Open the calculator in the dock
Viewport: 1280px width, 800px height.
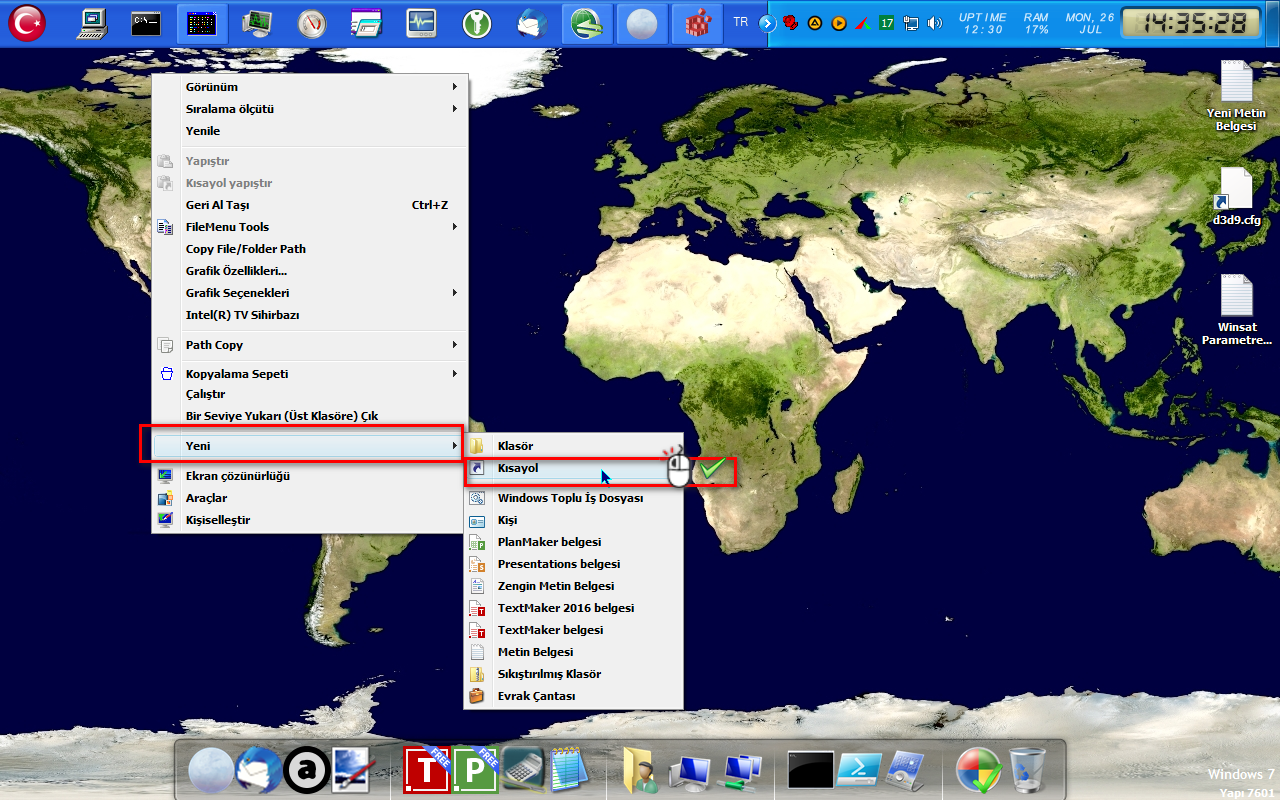click(522, 770)
